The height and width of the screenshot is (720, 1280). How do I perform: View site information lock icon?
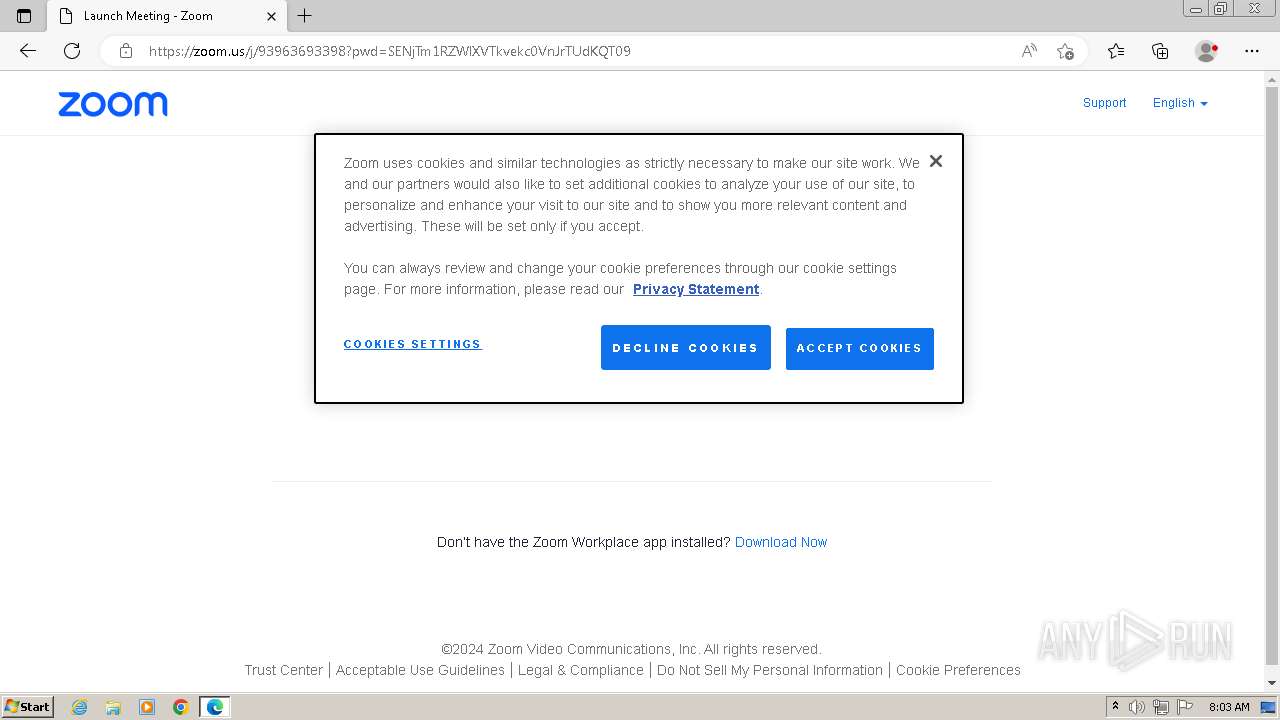point(126,51)
